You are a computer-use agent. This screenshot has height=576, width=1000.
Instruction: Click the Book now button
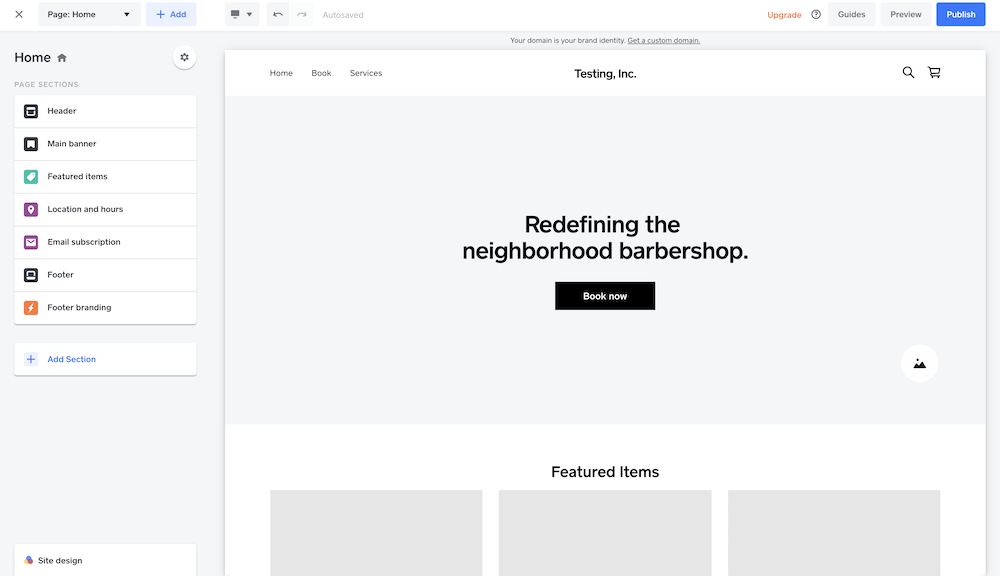coord(605,296)
